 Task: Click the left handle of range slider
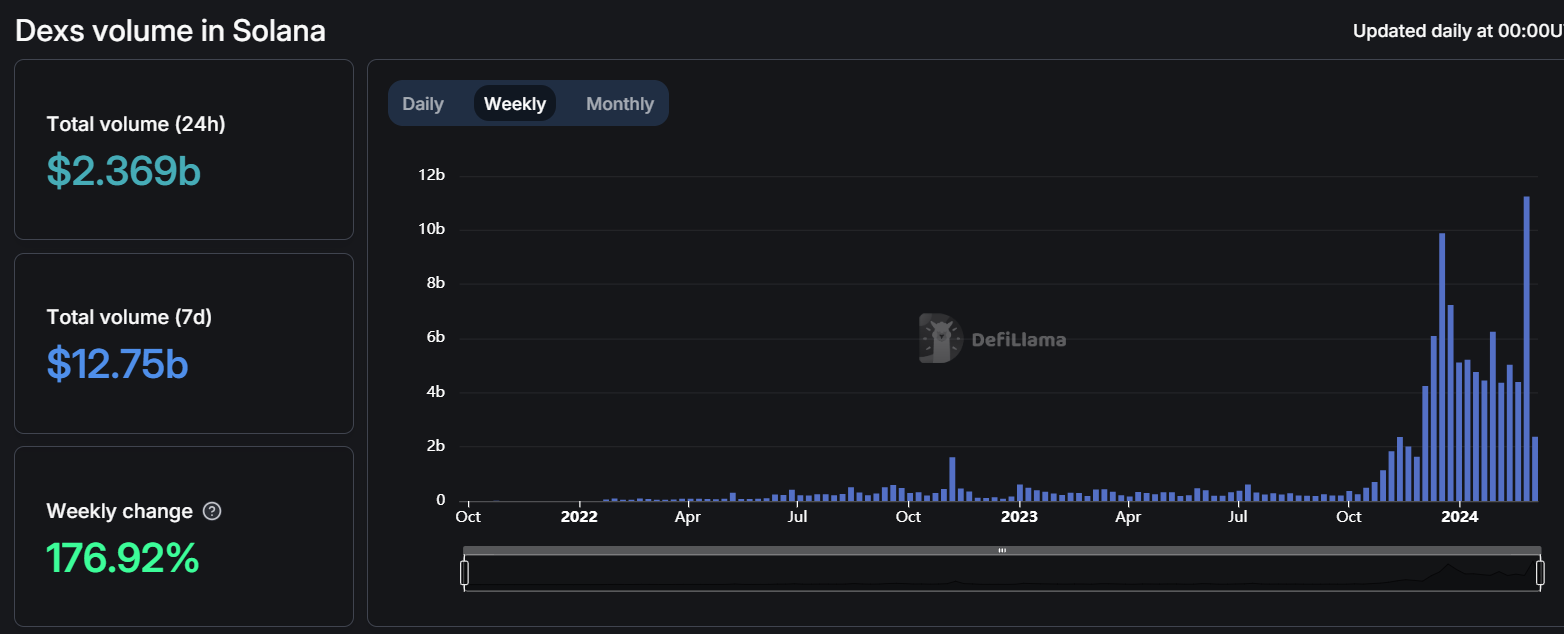[464, 573]
